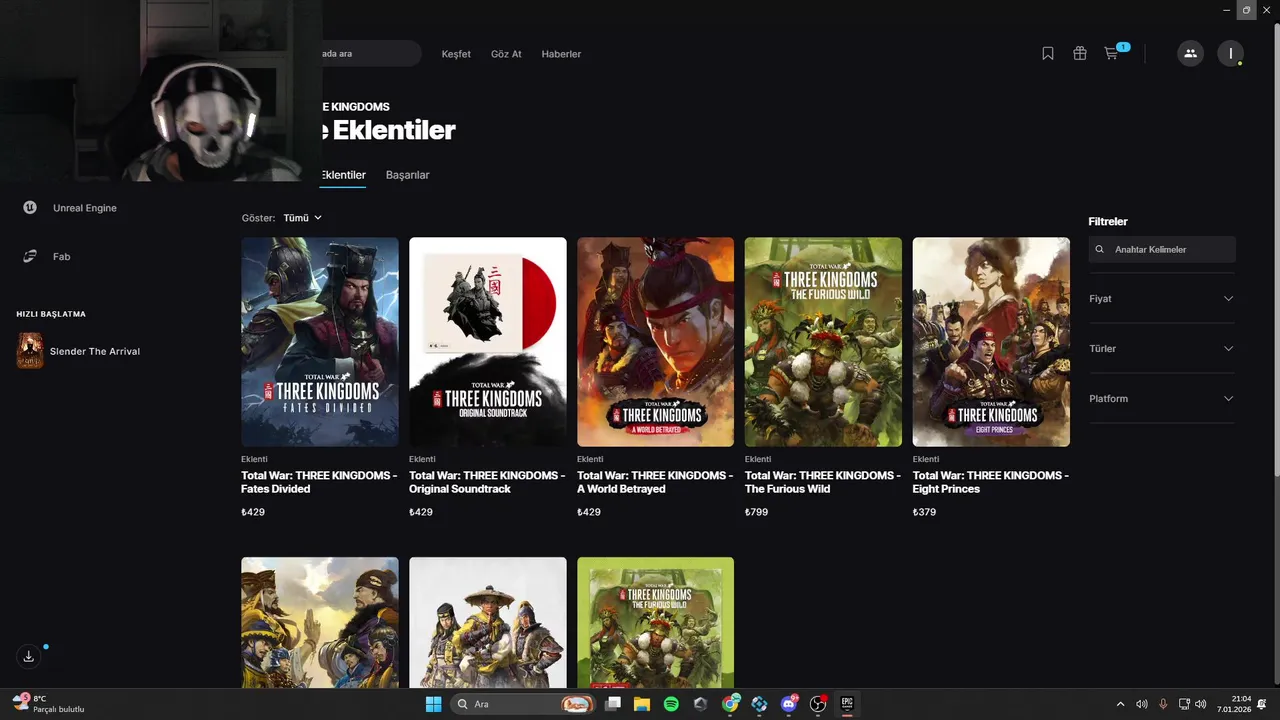Open the shopping cart
The width and height of the screenshot is (1280, 720).
tap(1111, 54)
